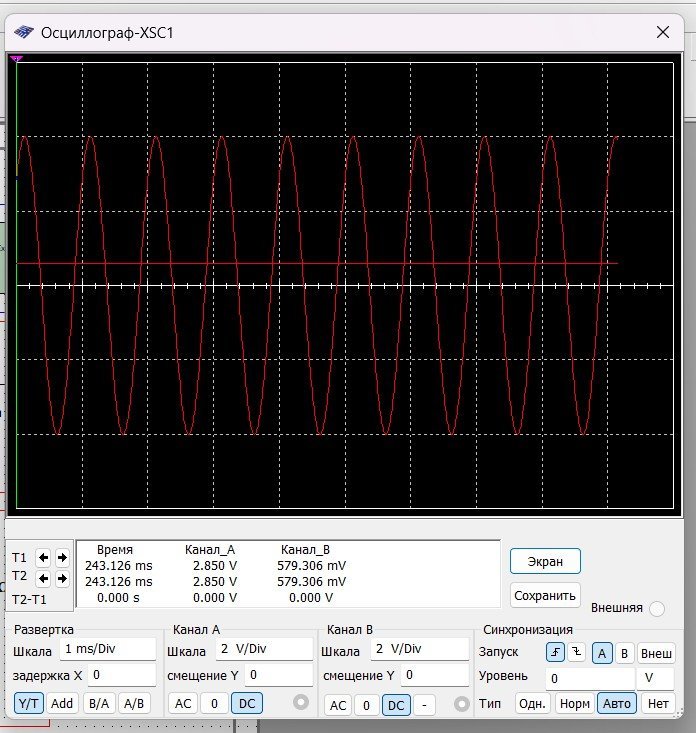The width and height of the screenshot is (696, 733).
Task: Enable DC coupling for Channel B
Action: click(x=396, y=705)
